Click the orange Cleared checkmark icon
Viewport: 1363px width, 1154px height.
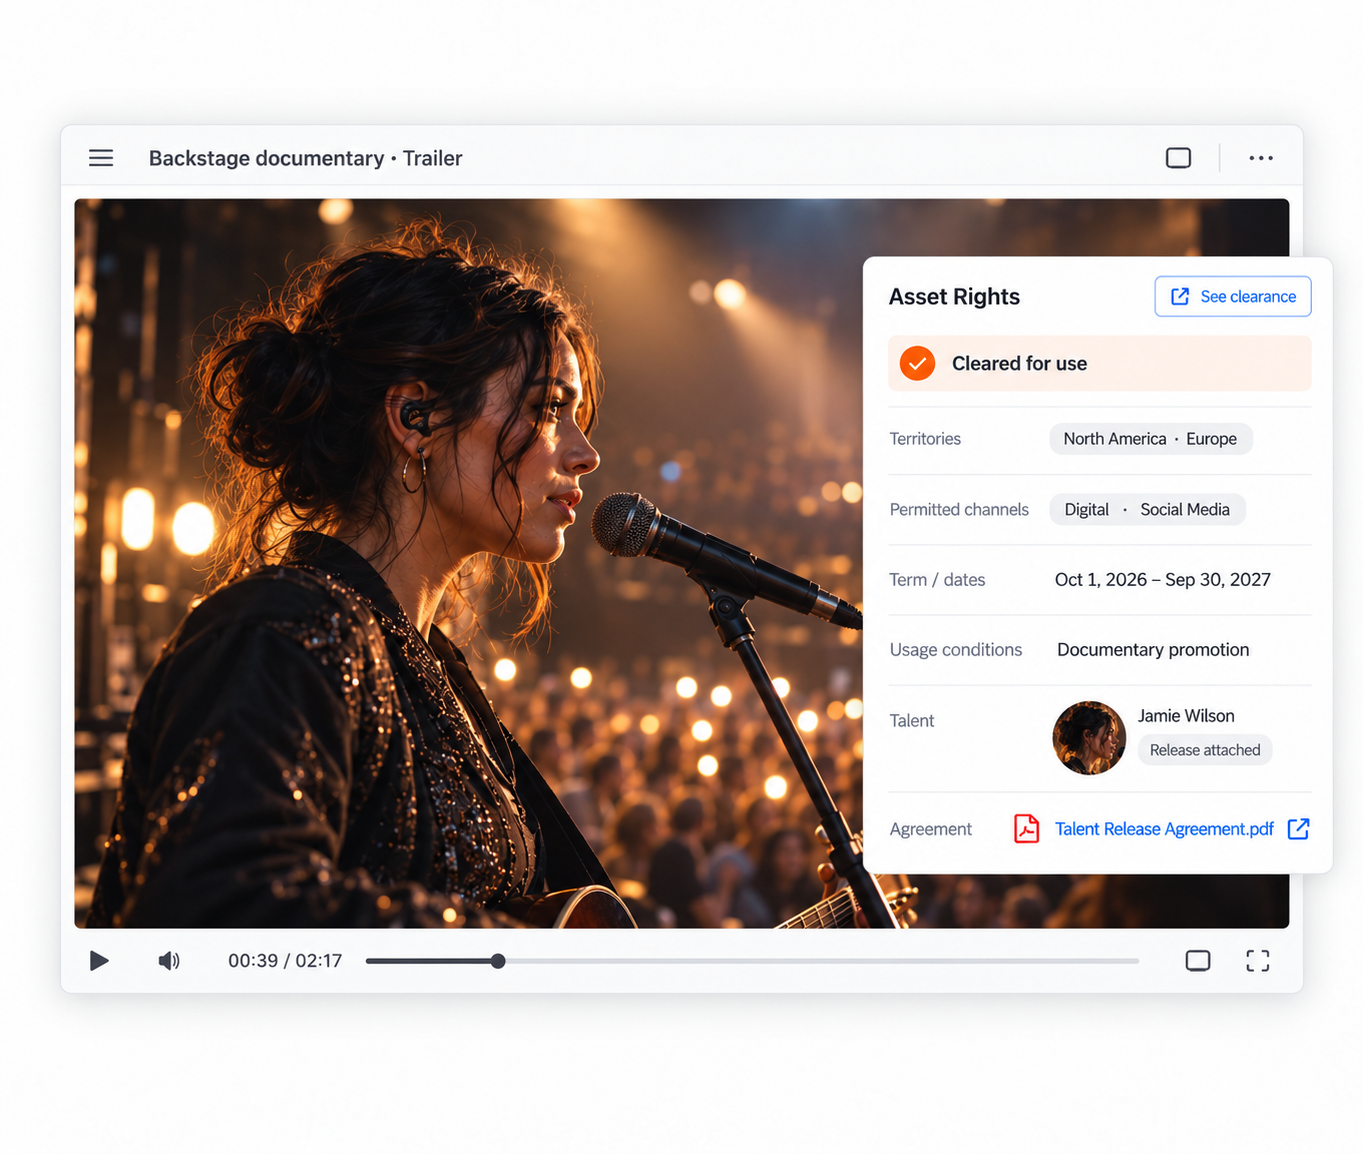917,363
